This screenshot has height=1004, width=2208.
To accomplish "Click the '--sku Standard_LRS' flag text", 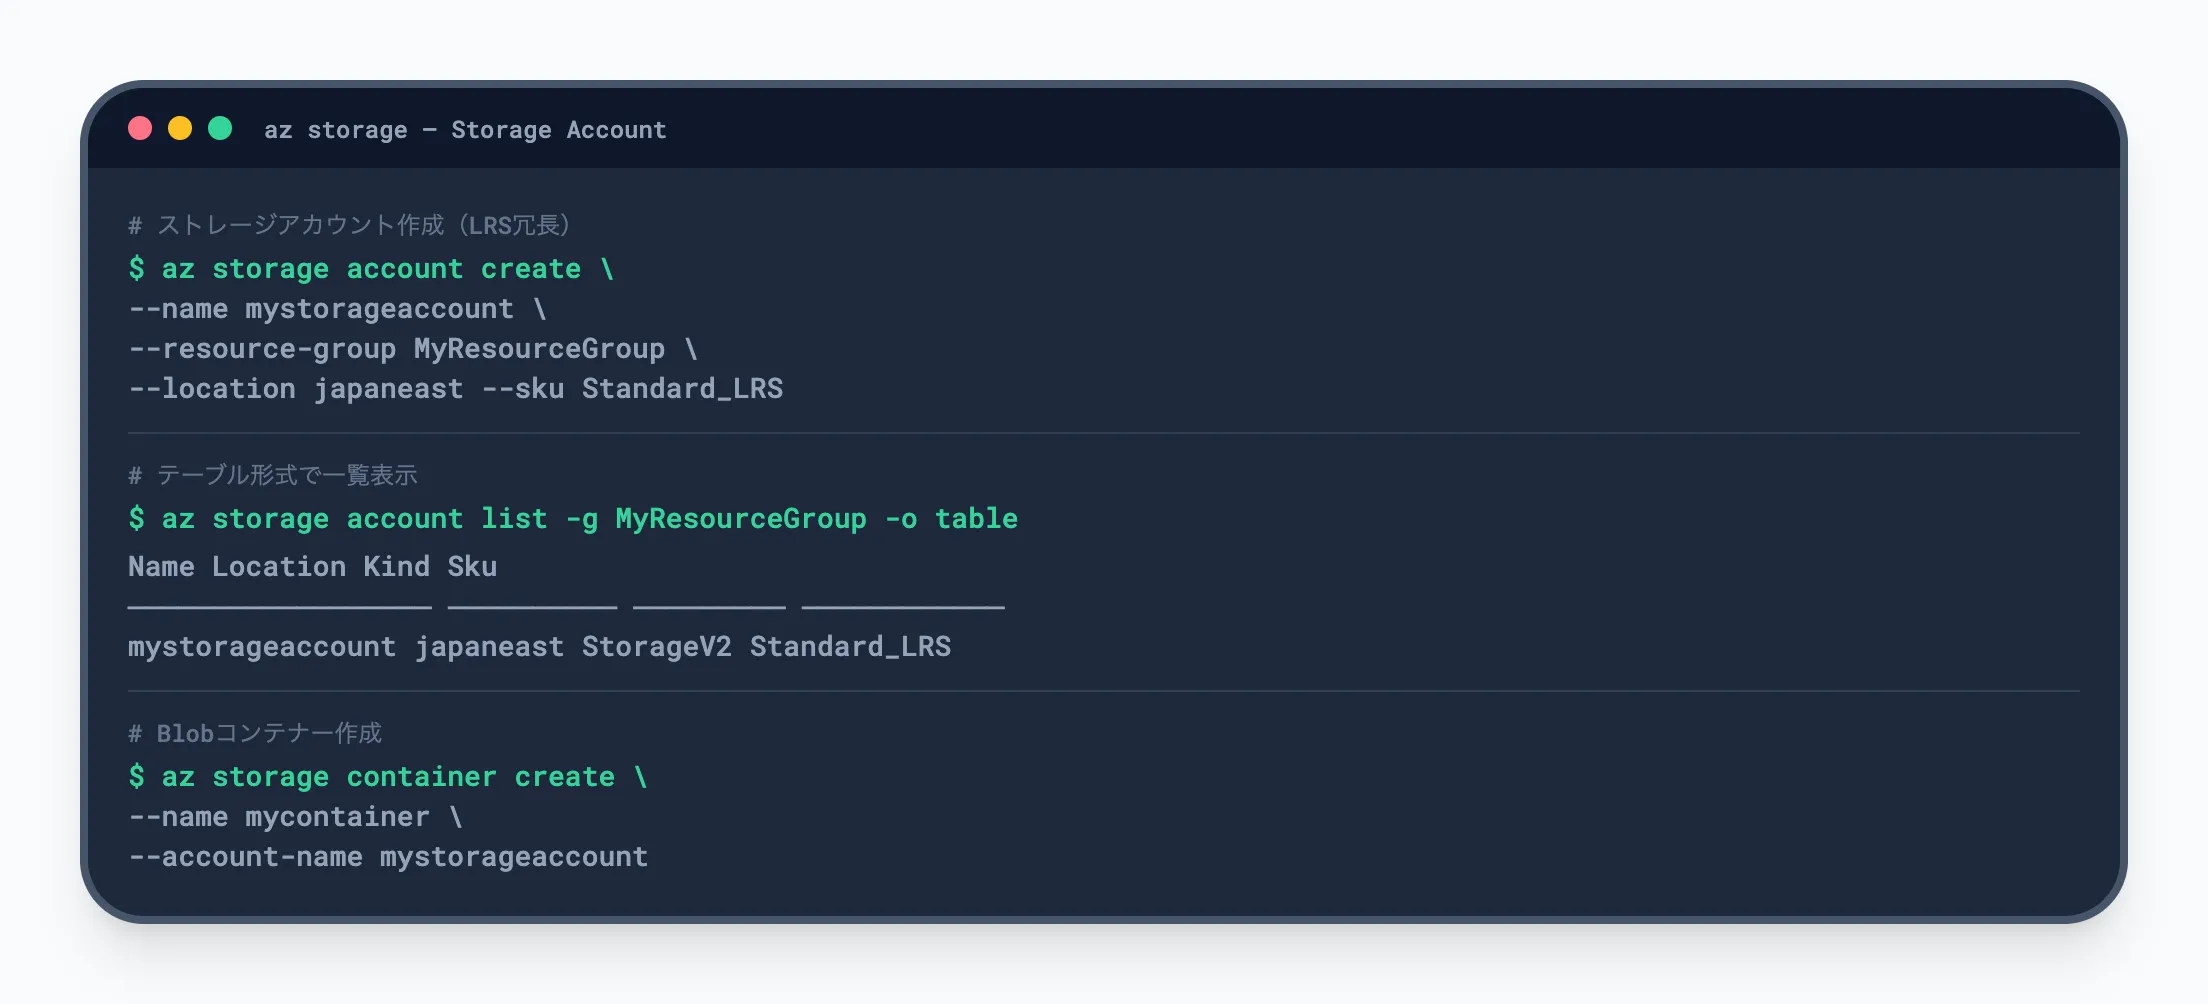I will (632, 389).
